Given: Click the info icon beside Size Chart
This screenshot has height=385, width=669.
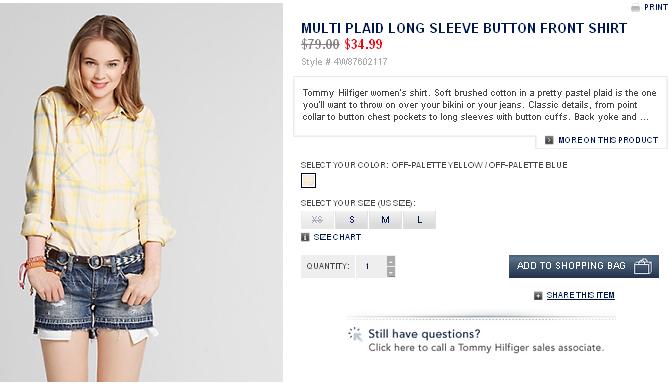Looking at the screenshot, I should pos(305,237).
